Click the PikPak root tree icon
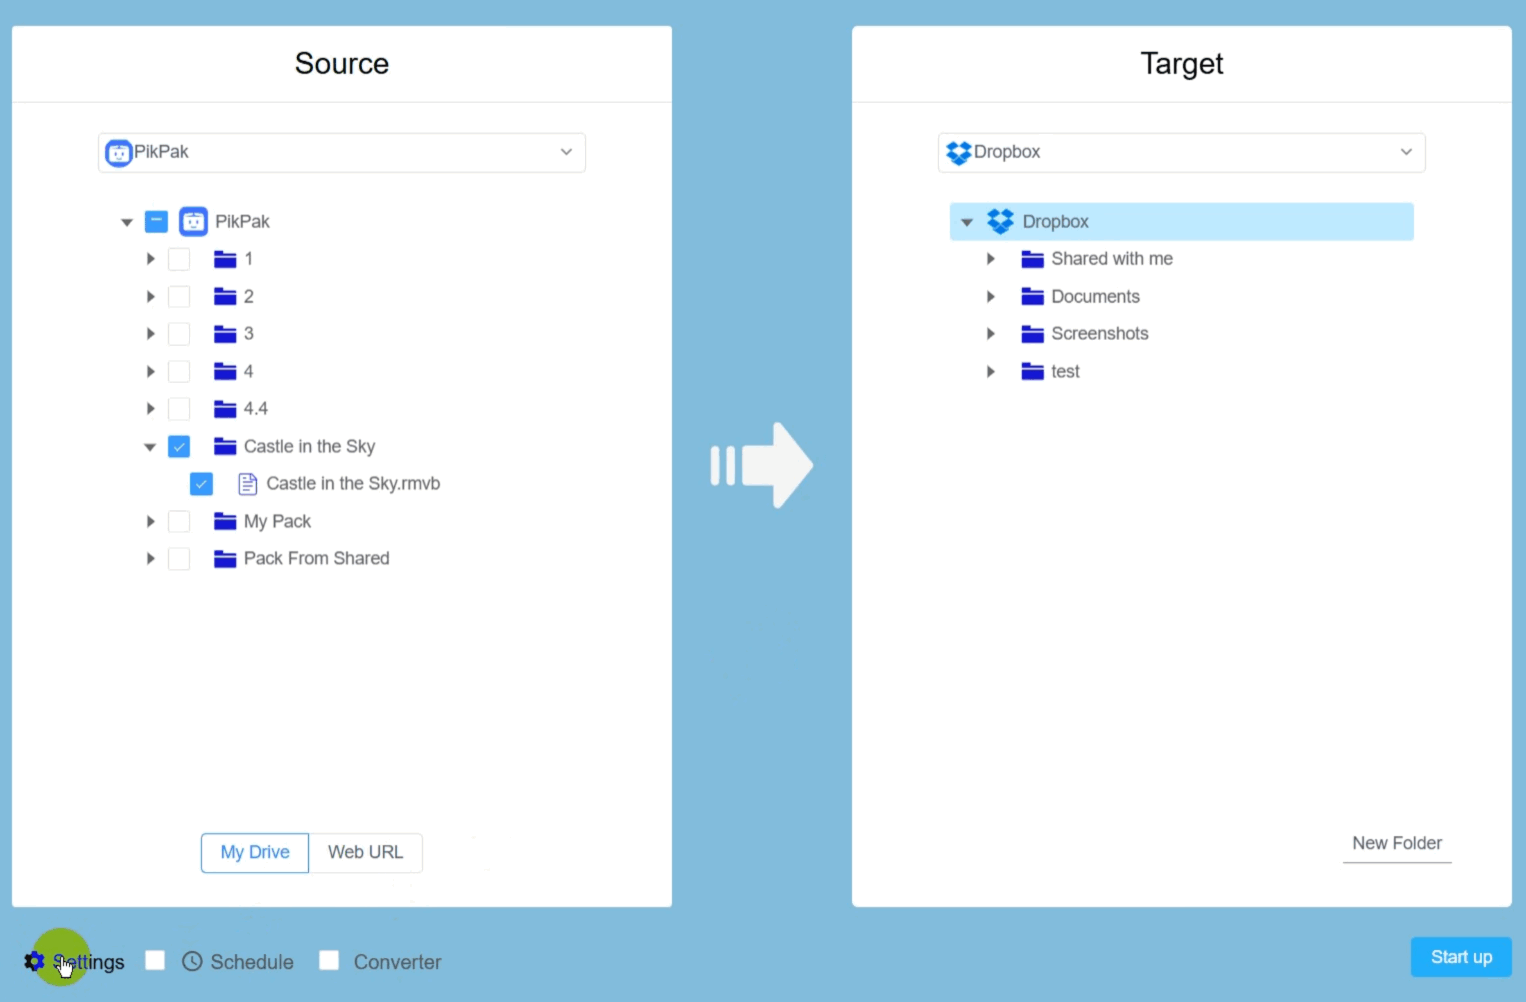Viewport: 1526px width, 1002px height. 193,221
